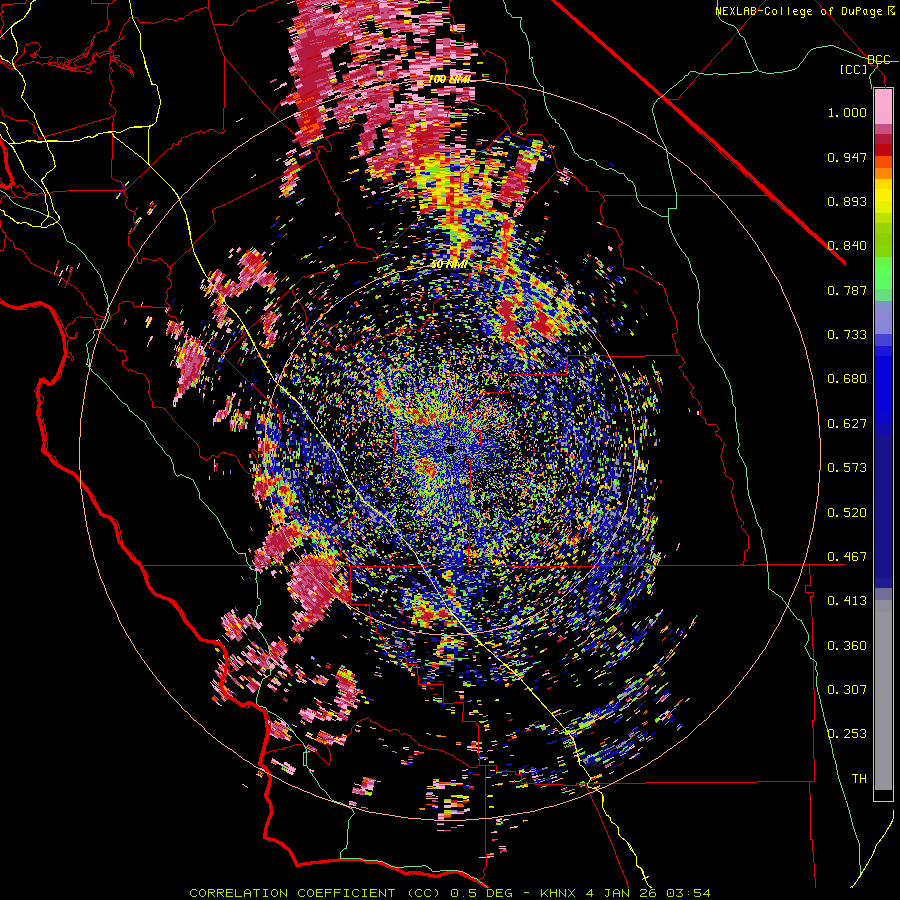Select the 0.627 legend value
This screenshot has height=900, width=900.
pos(847,424)
